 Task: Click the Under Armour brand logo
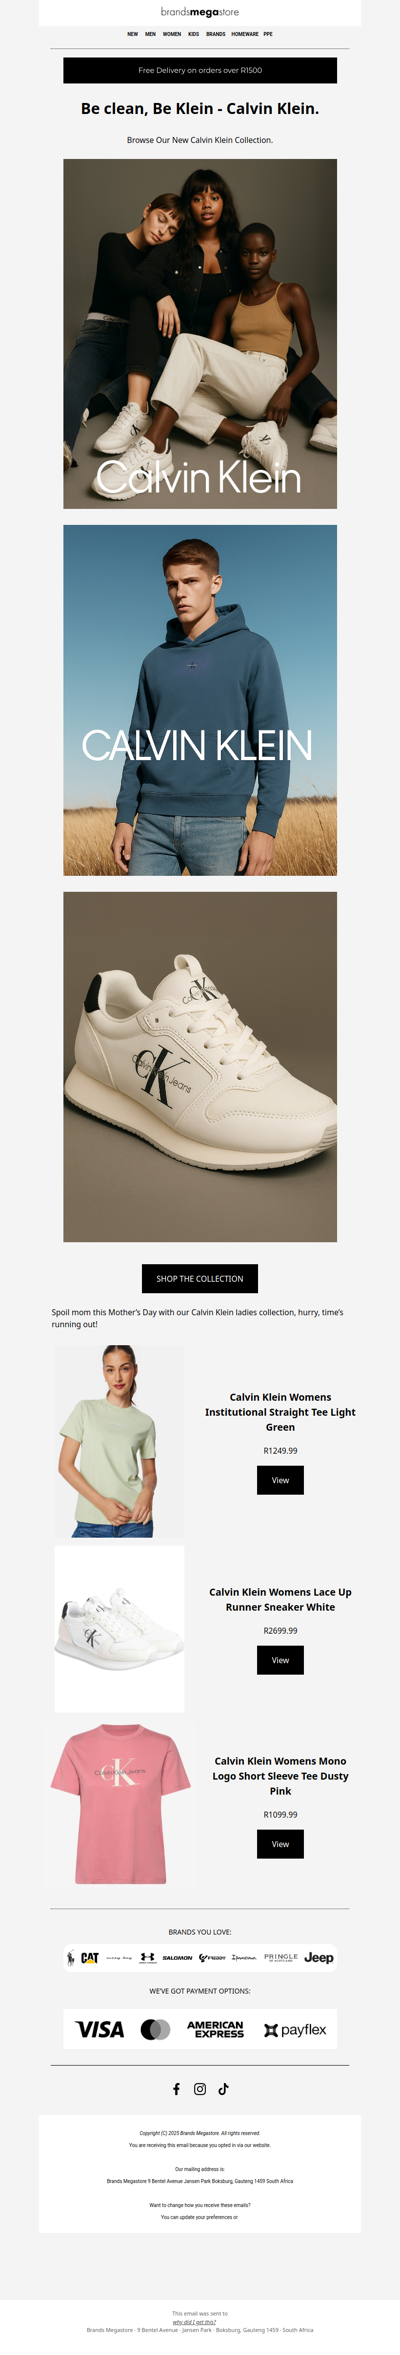pyautogui.click(x=148, y=1958)
